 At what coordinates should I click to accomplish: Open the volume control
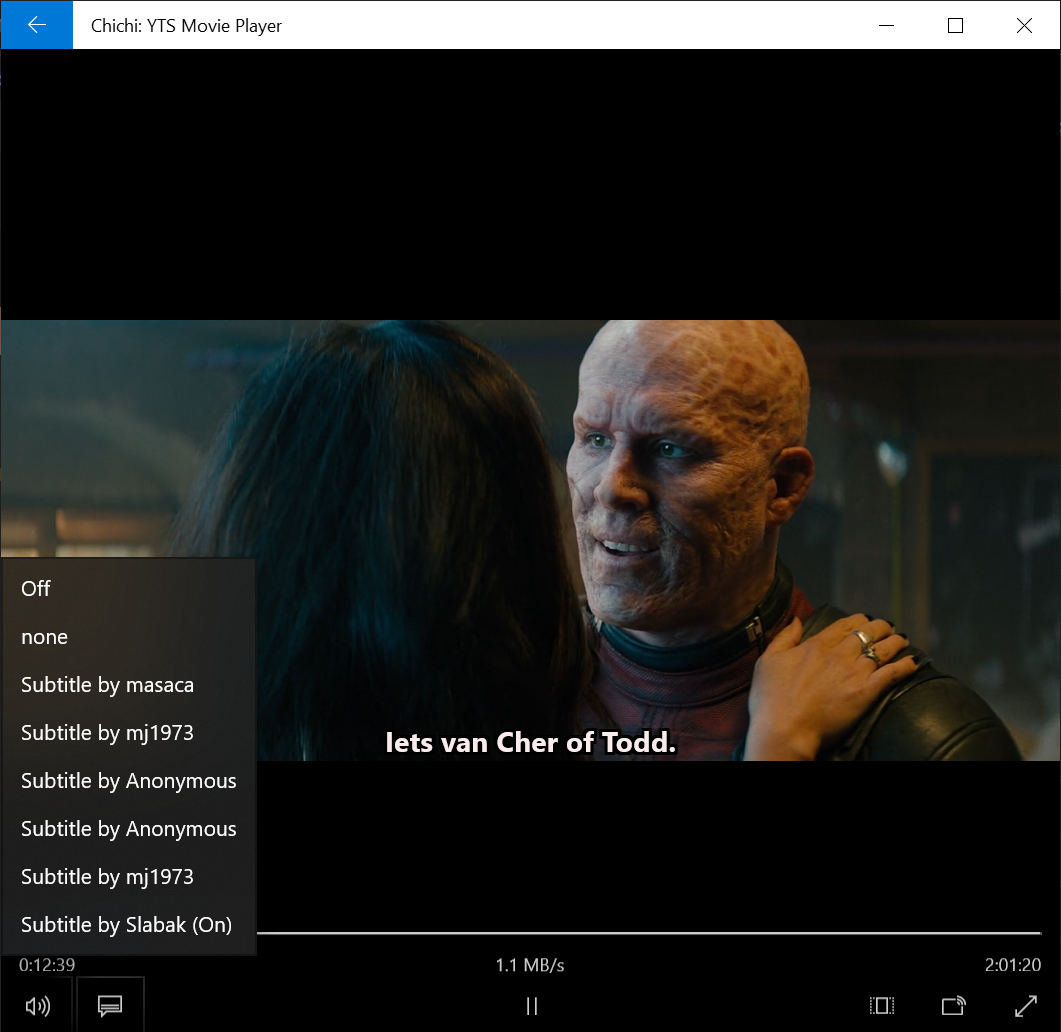[x=38, y=1006]
